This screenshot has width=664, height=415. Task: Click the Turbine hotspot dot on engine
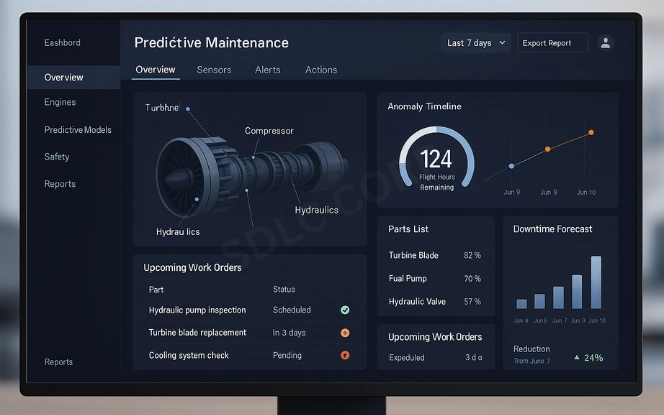pos(188,109)
